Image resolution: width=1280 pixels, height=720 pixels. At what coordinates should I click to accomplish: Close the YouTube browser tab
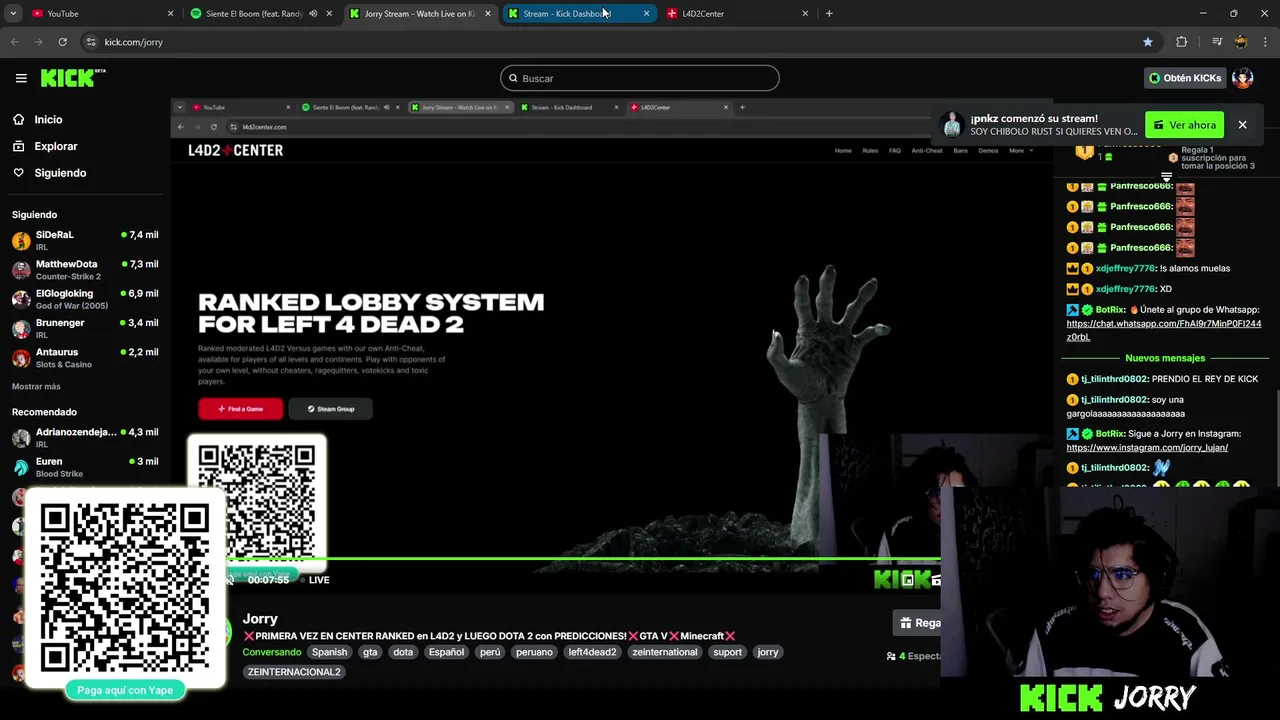pos(170,14)
